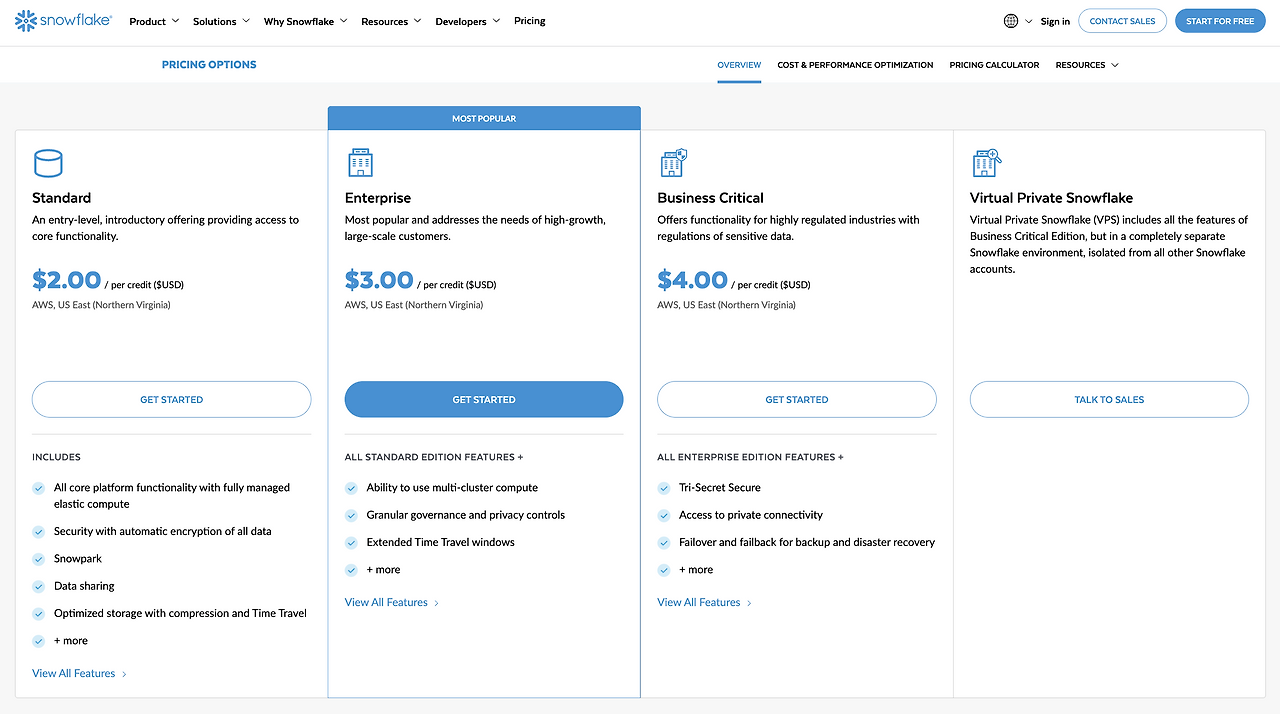Image resolution: width=1280 pixels, height=714 pixels.
Task: Click the Snowflake logo
Action: pyautogui.click(x=63, y=20)
